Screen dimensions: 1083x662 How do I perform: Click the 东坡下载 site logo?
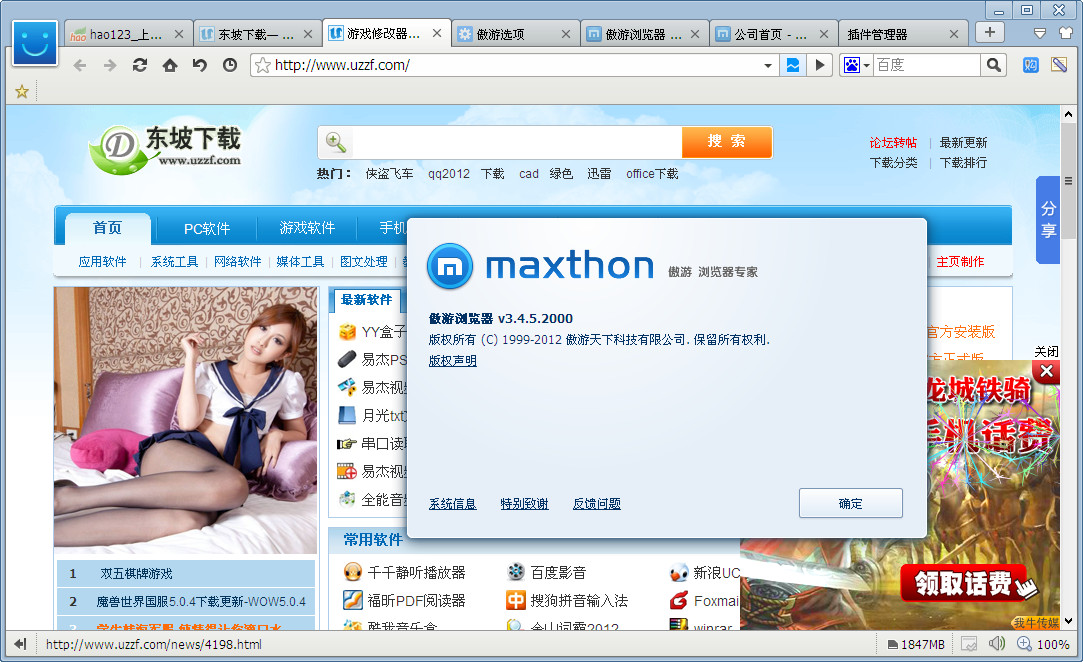[165, 149]
